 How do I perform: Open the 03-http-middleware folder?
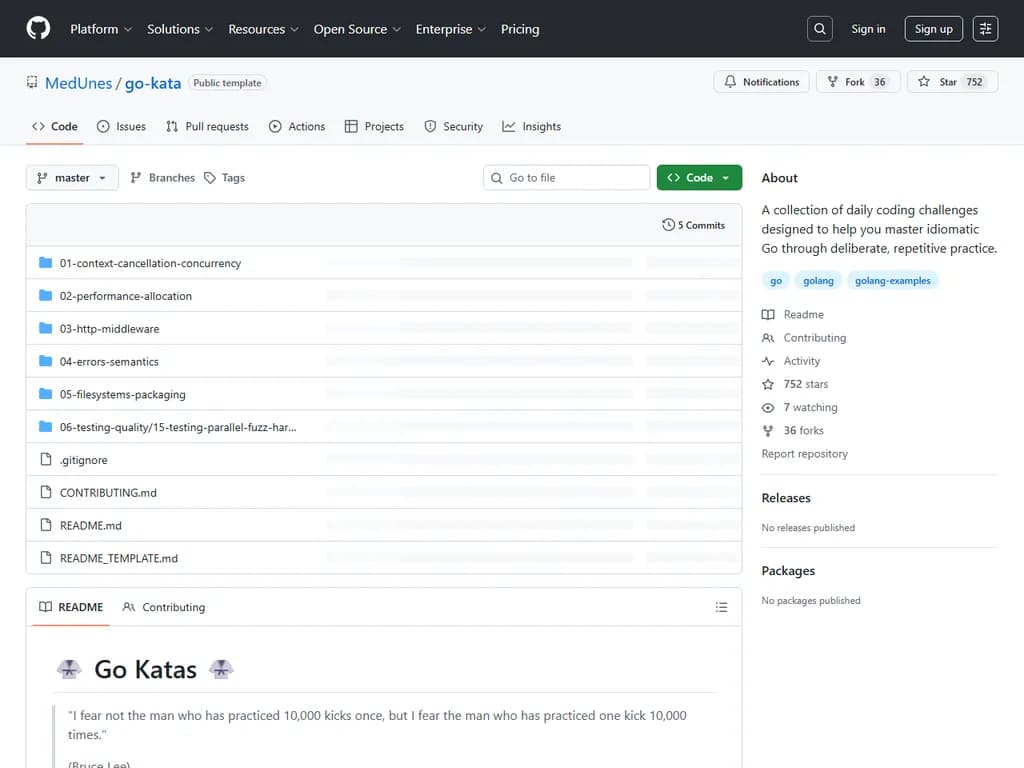coord(109,329)
